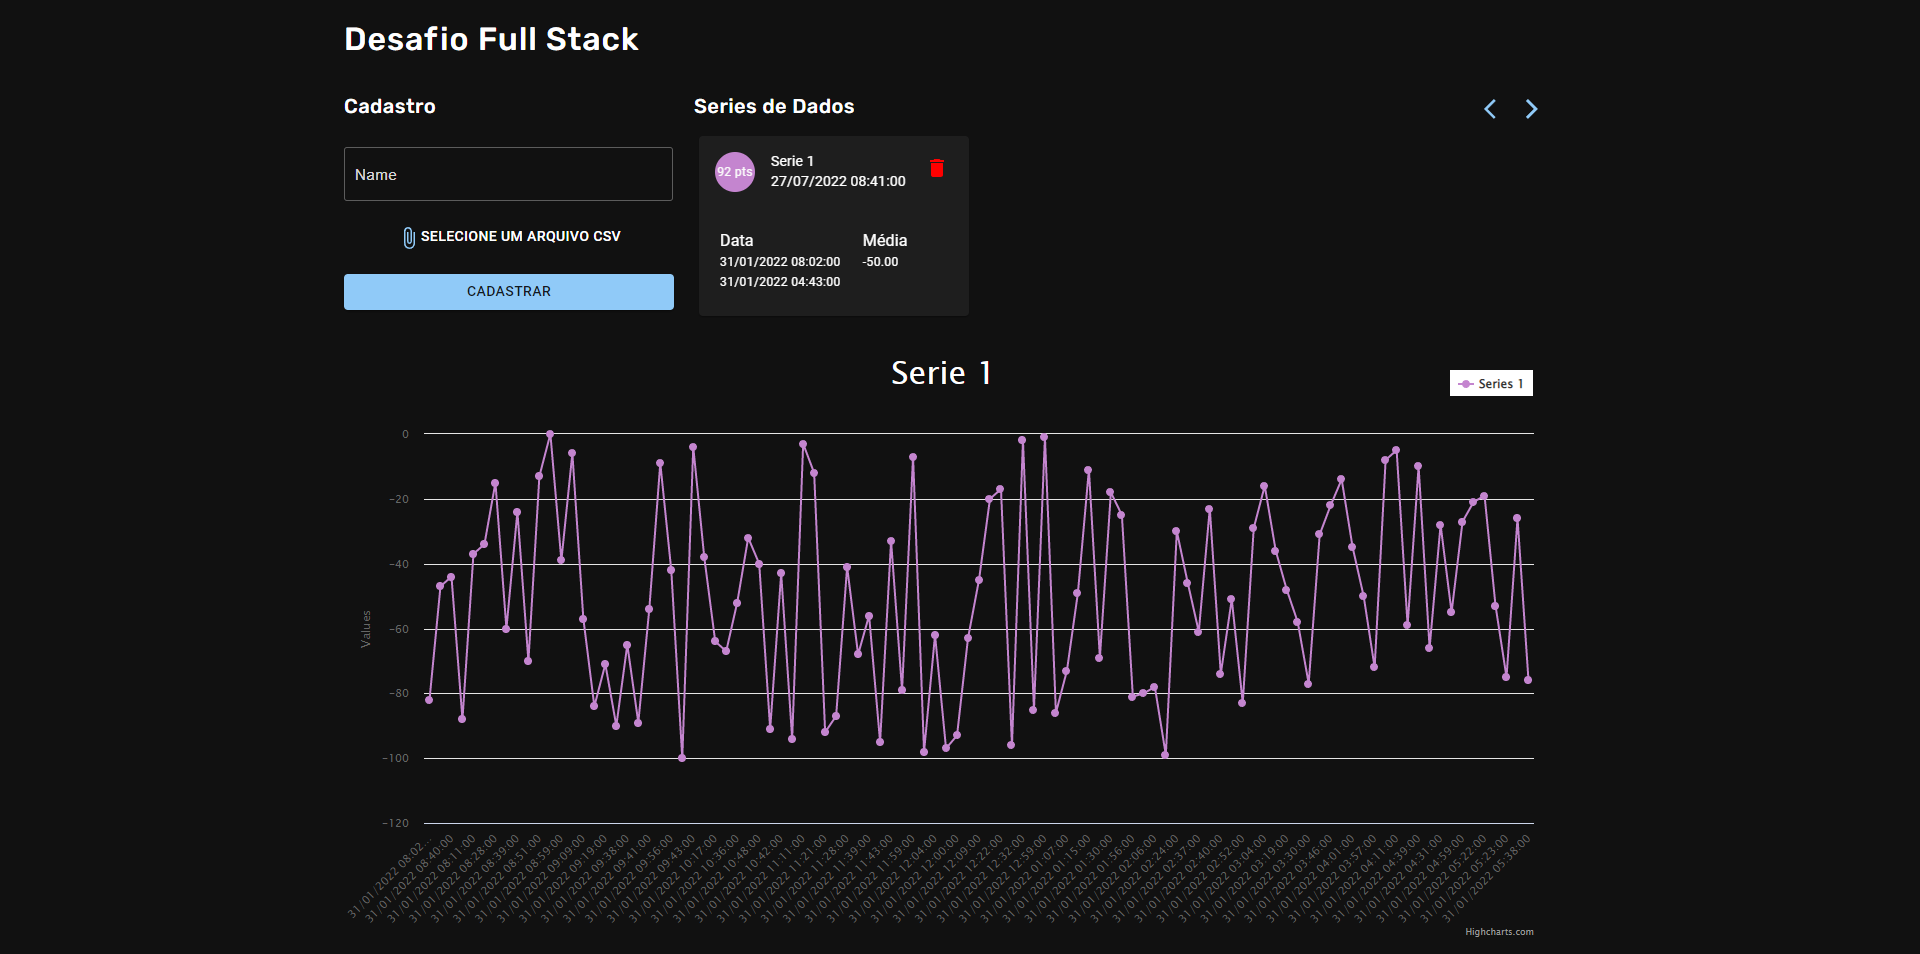Screen dimensions: 1920x954
Task: Click the purple 92 pts avatar badge
Action: point(735,172)
